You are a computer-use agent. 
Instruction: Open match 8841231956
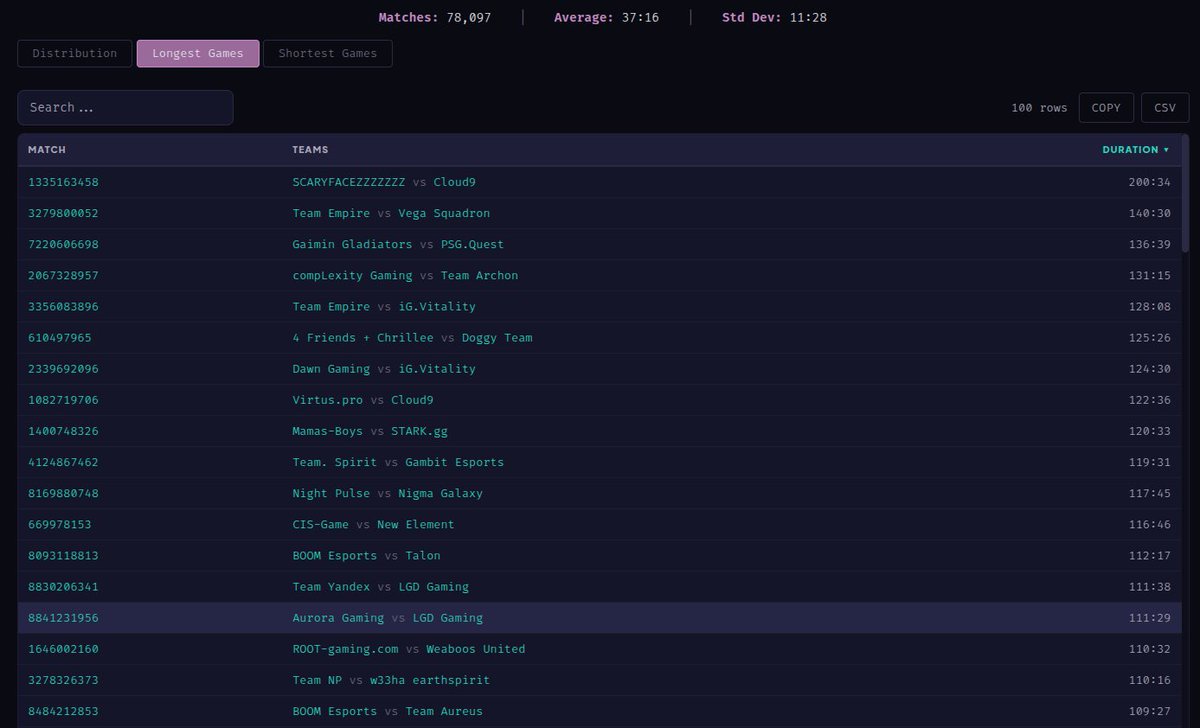pos(63,617)
